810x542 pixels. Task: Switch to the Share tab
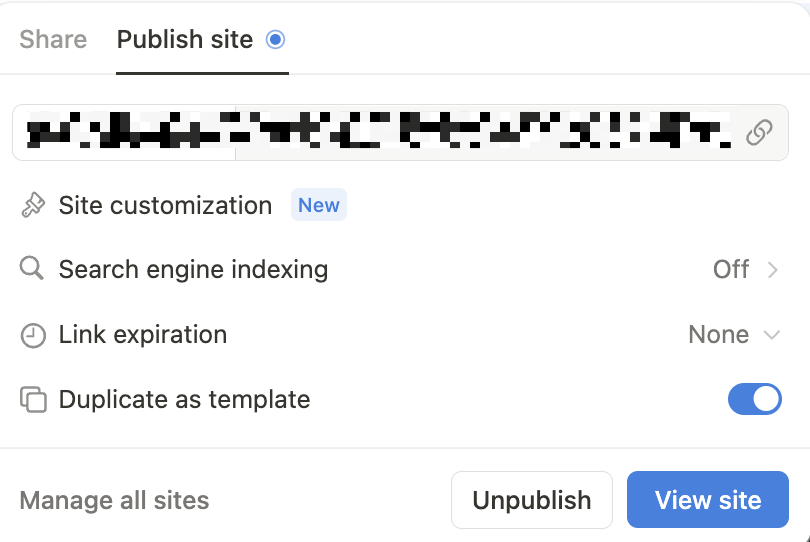point(53,40)
